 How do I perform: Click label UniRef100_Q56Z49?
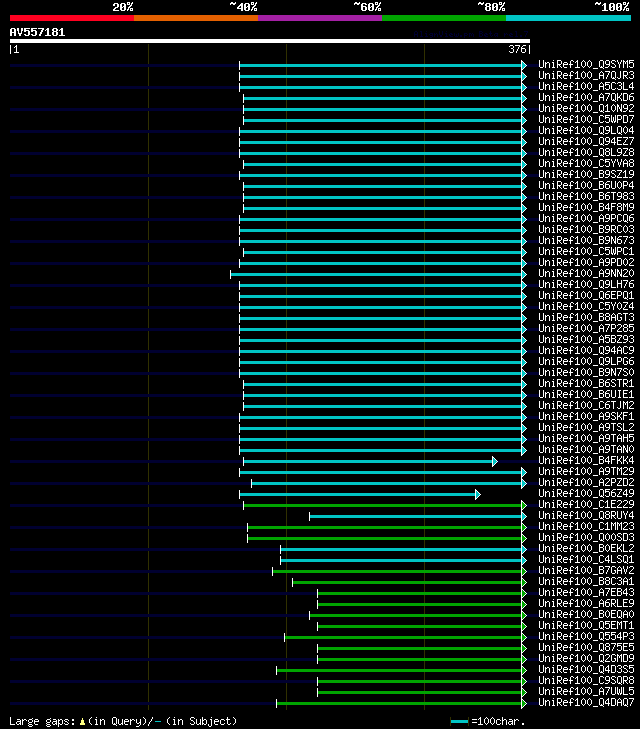pos(586,493)
